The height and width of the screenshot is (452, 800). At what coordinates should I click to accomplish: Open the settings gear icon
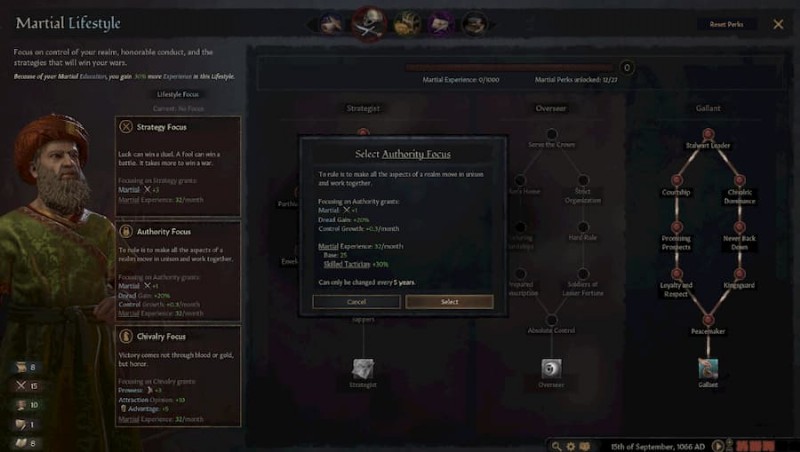pos(570,446)
